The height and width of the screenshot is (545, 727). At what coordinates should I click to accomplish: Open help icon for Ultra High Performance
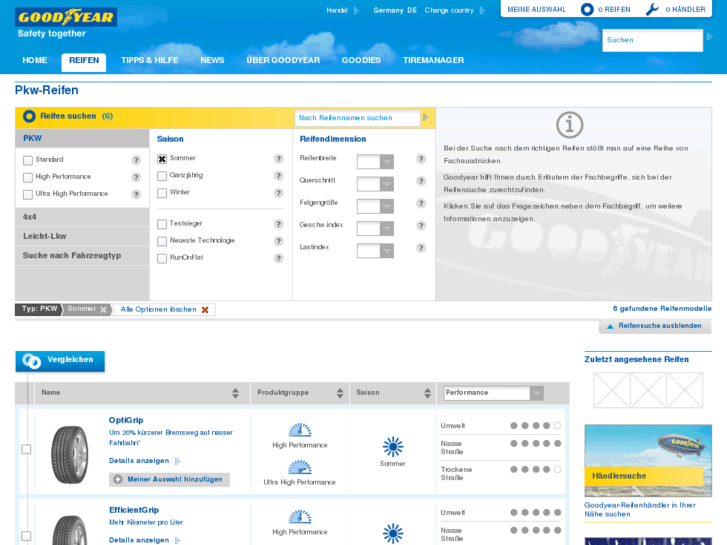[x=136, y=194]
